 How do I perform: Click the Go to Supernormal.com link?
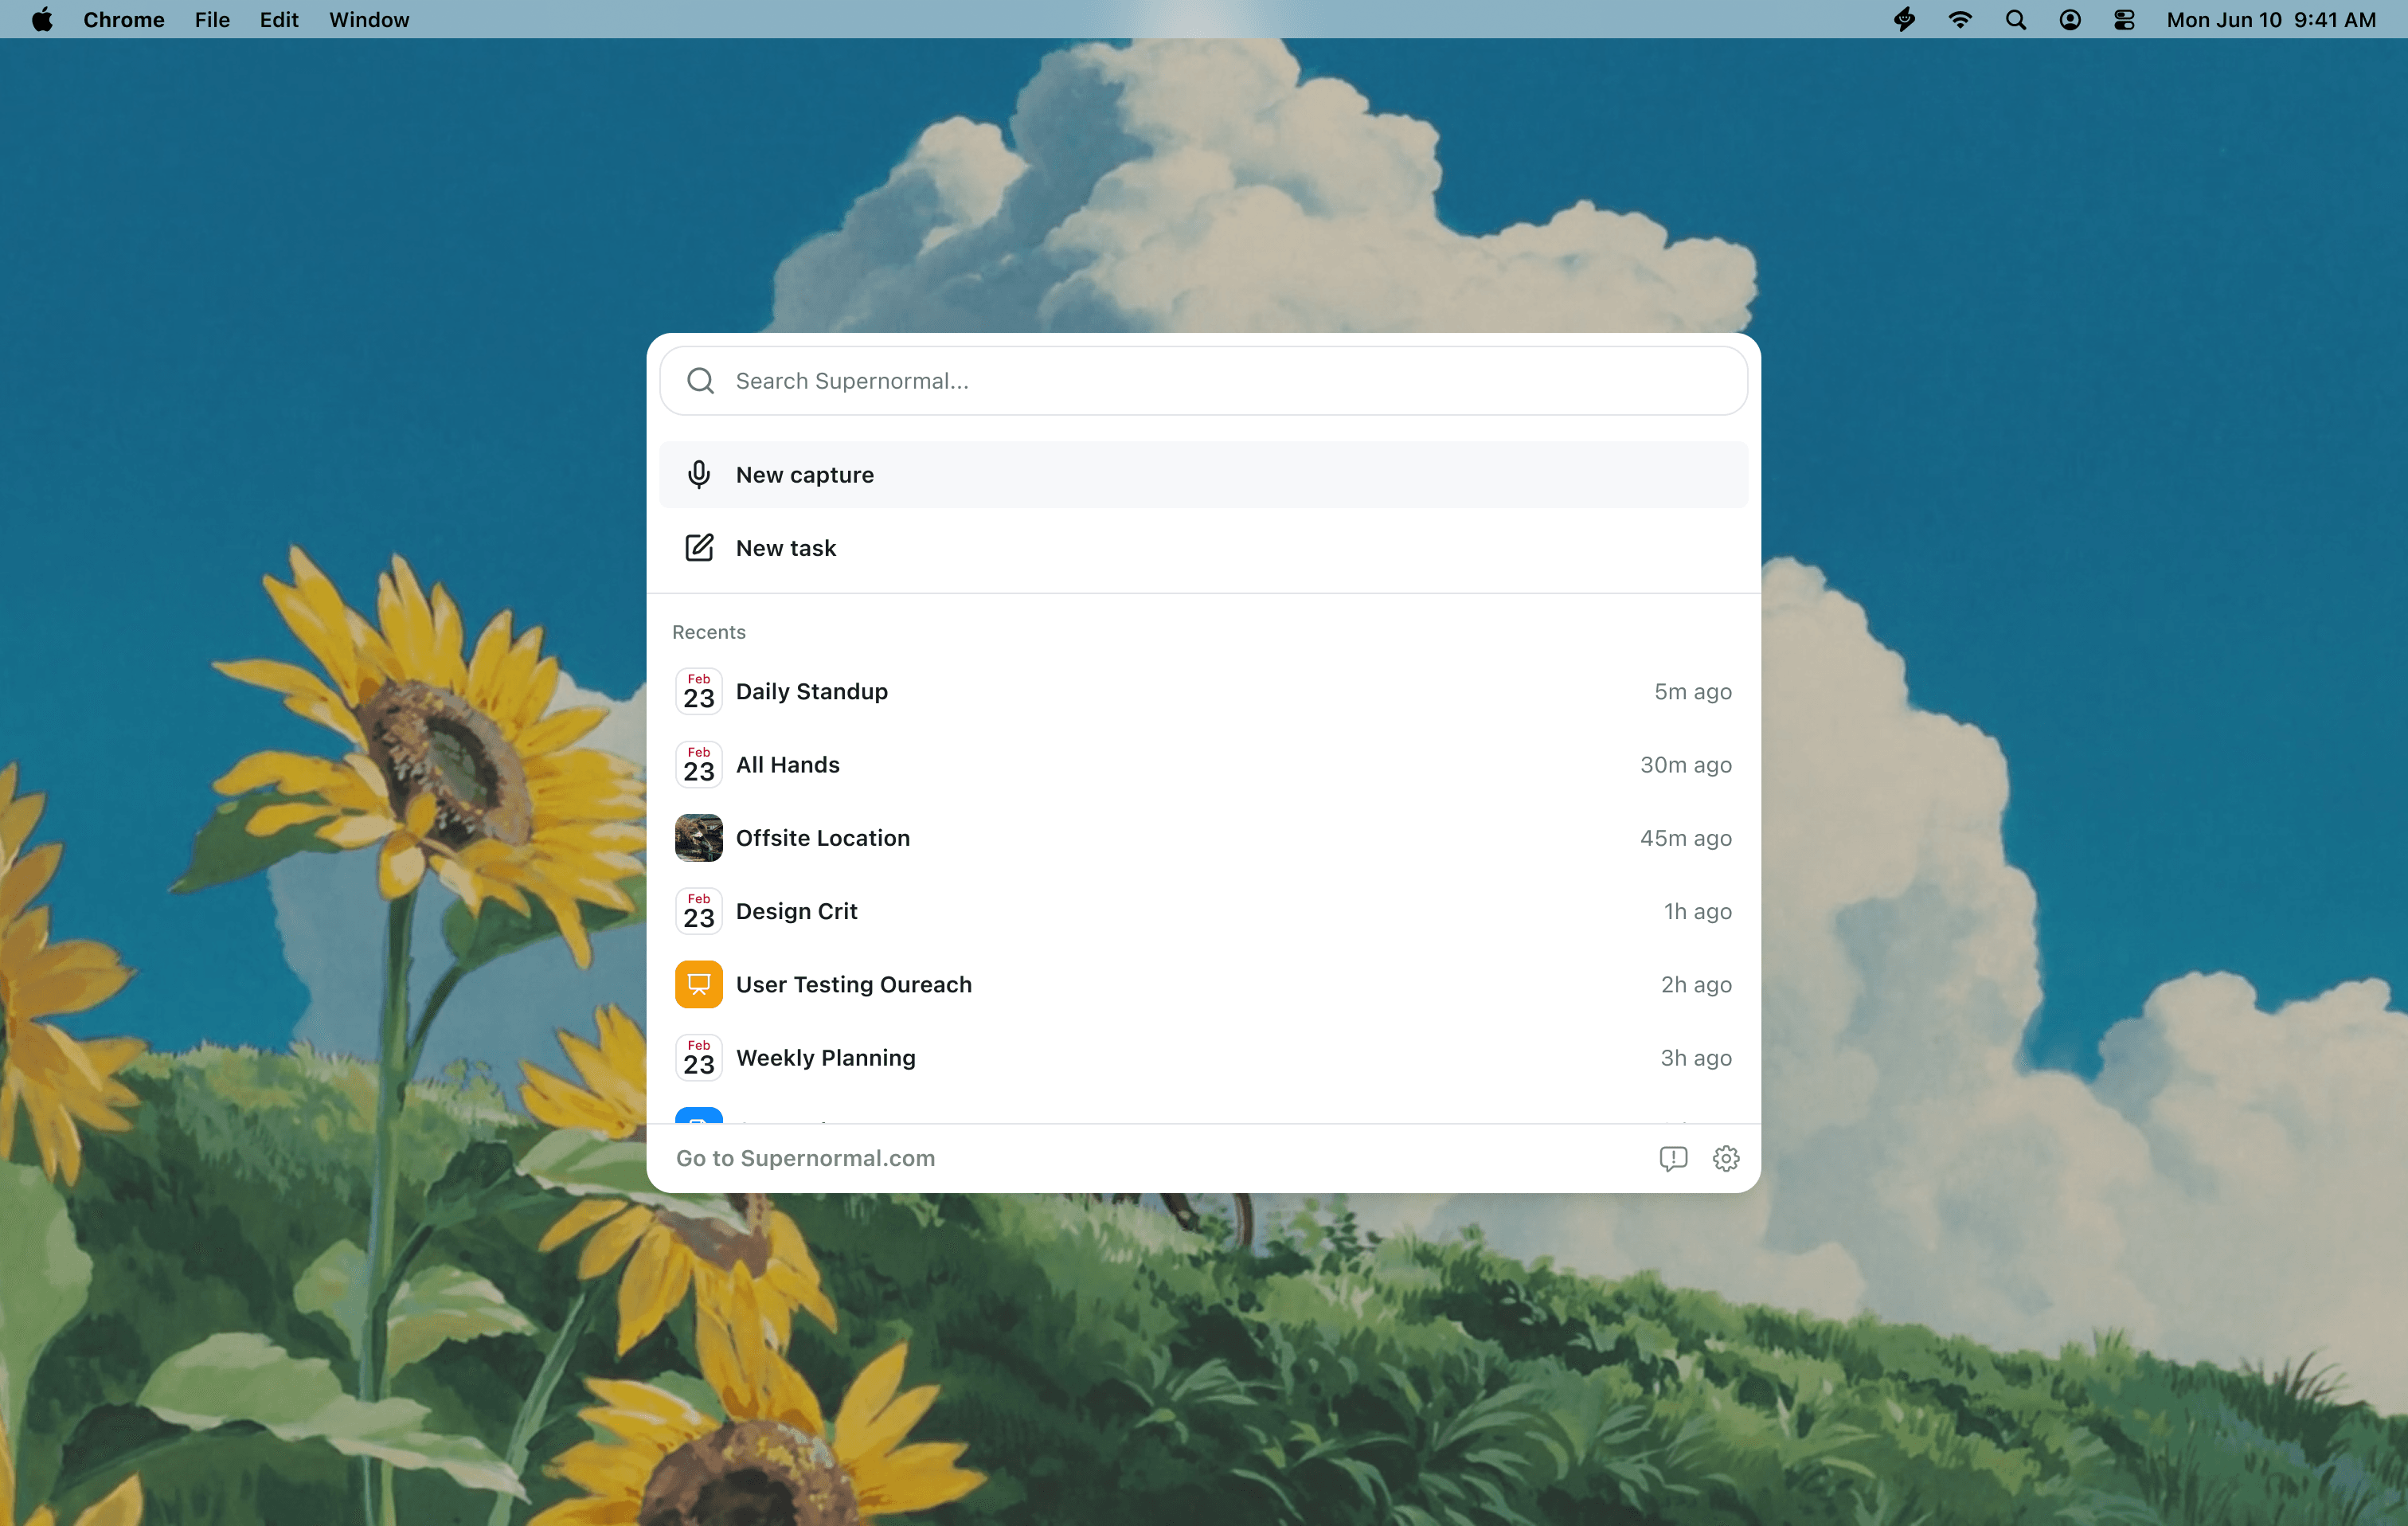point(805,1158)
